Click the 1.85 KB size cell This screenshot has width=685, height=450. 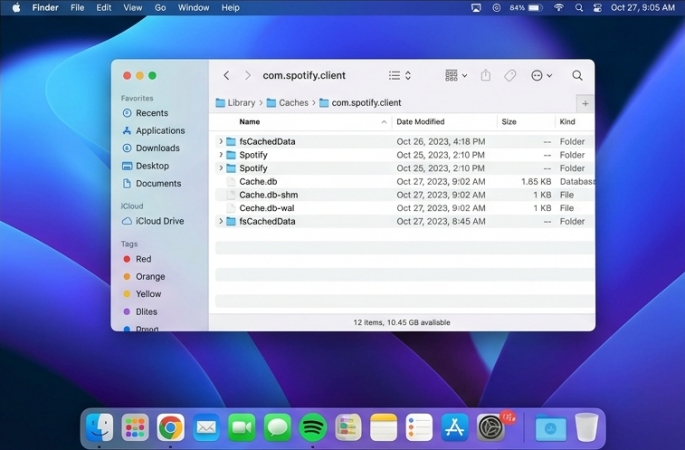point(536,181)
